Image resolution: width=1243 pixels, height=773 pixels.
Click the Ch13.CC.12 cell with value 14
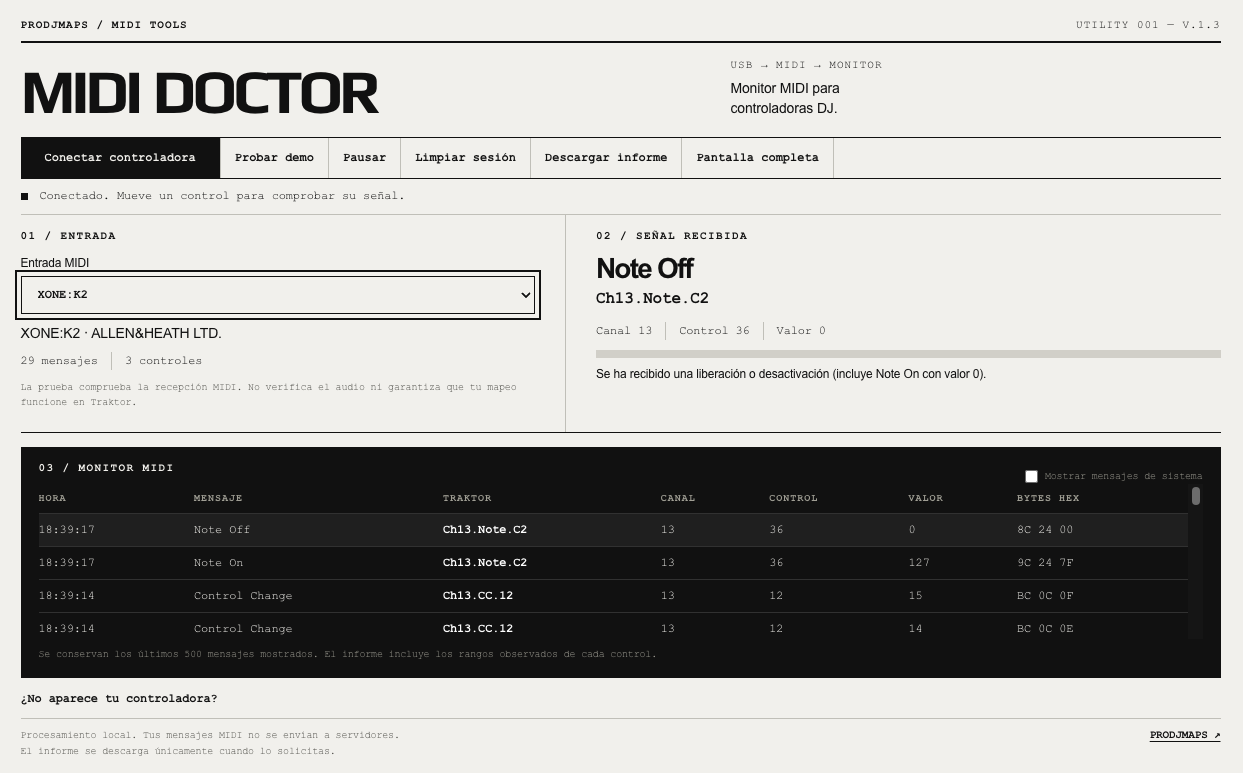pos(478,629)
